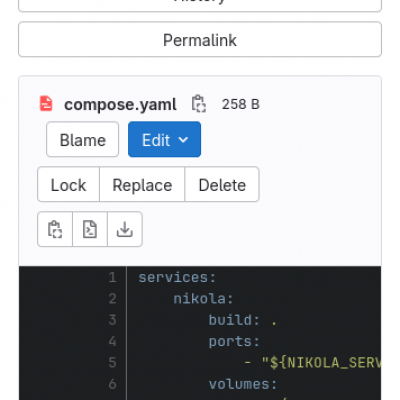Expand the Edit dropdown chevron
This screenshot has height=400, width=400.
tap(183, 140)
